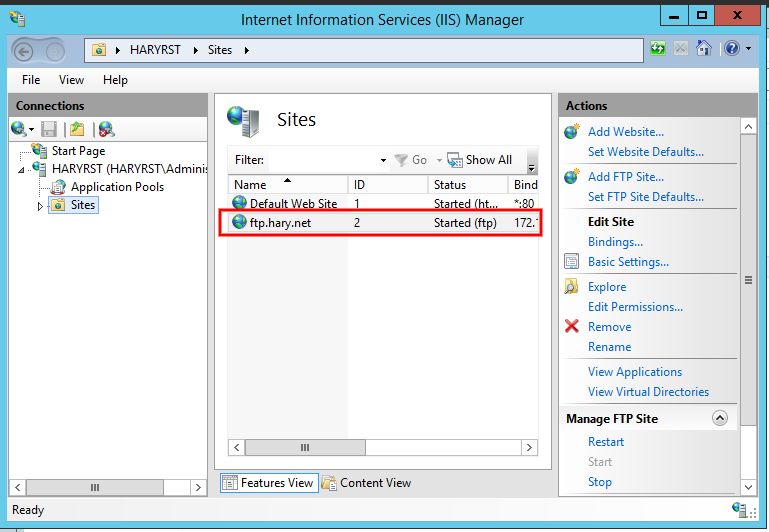Click the Create New Connection globe icon

(19, 129)
